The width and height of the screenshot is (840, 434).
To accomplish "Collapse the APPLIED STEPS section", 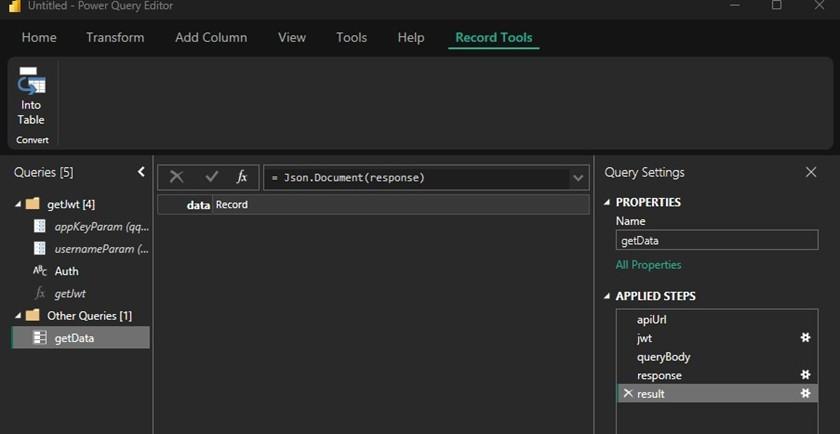I will click(607, 296).
